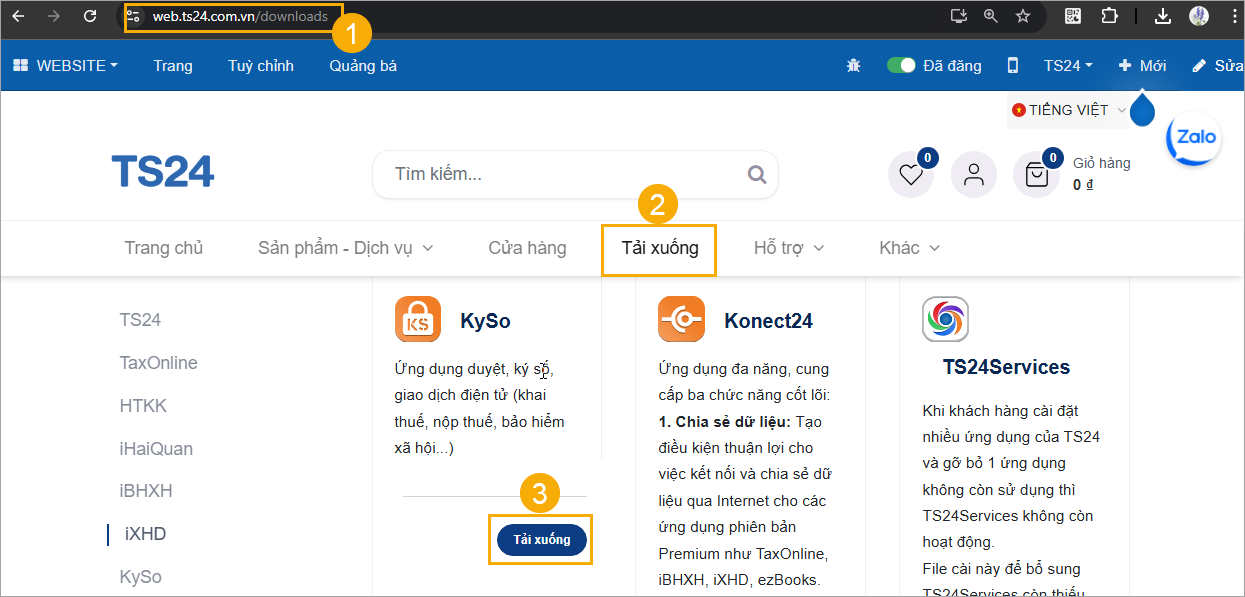Bookmark this page with star icon

coord(1023,16)
